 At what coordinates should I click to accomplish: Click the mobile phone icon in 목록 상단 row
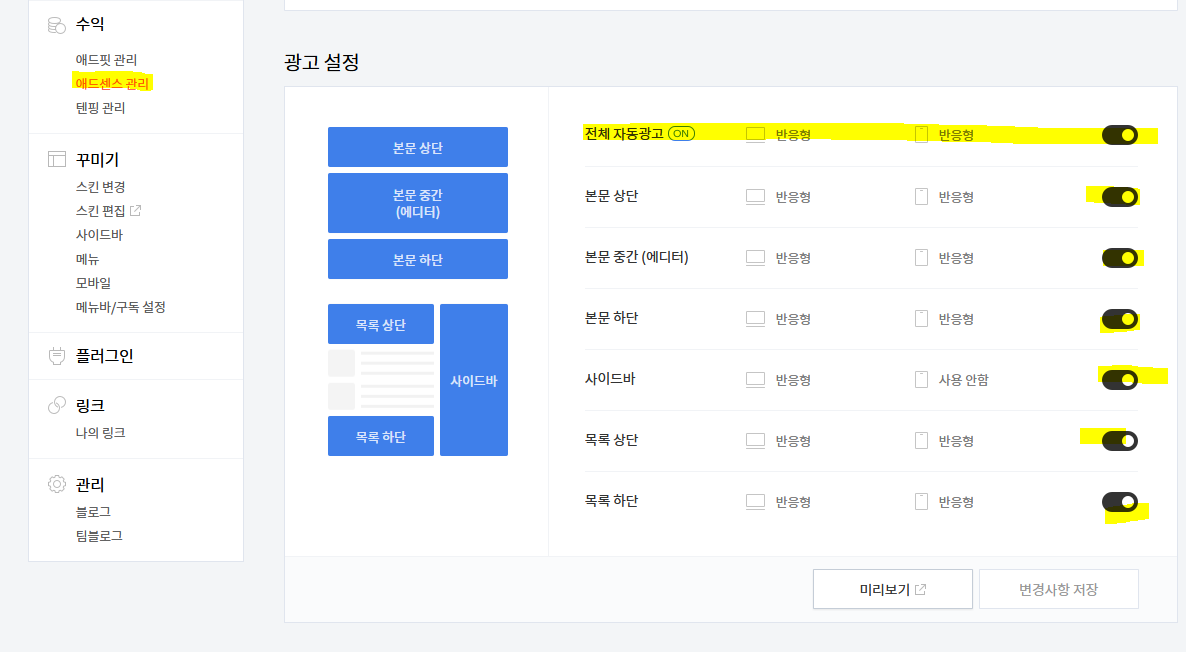click(921, 441)
